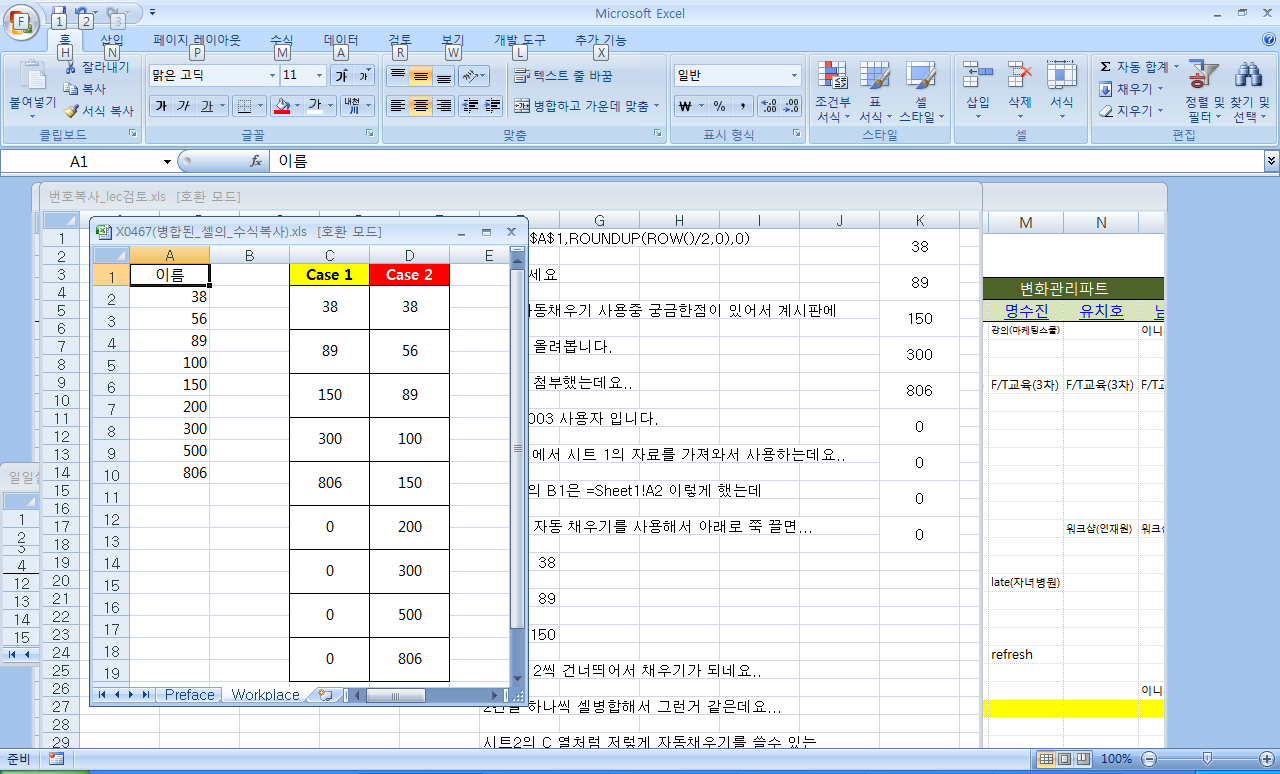Screen dimensions: 1280x774
Task: Click the percent style button
Action: 719,106
